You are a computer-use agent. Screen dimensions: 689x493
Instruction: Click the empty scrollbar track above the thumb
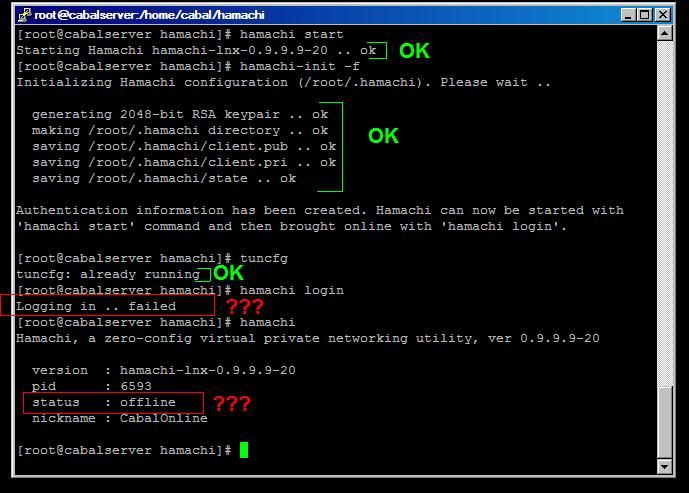coord(667,200)
